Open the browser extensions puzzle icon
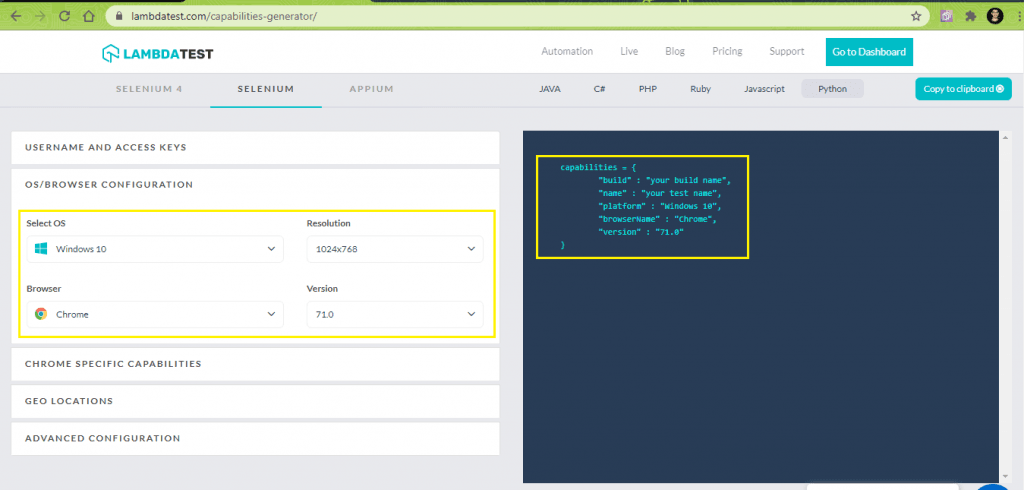Viewport: 1024px width, 490px height. coord(969,16)
